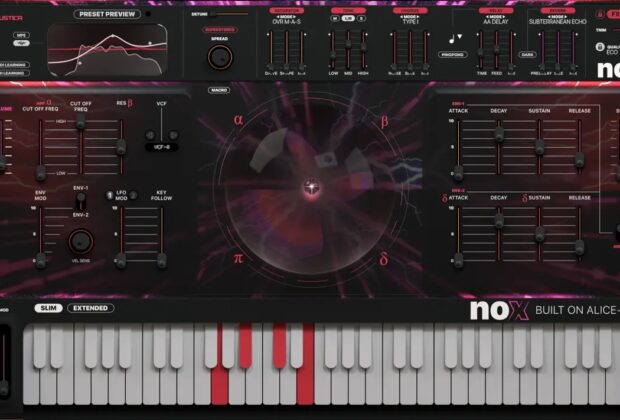Open the VCF-6 filter type selector

(161, 147)
